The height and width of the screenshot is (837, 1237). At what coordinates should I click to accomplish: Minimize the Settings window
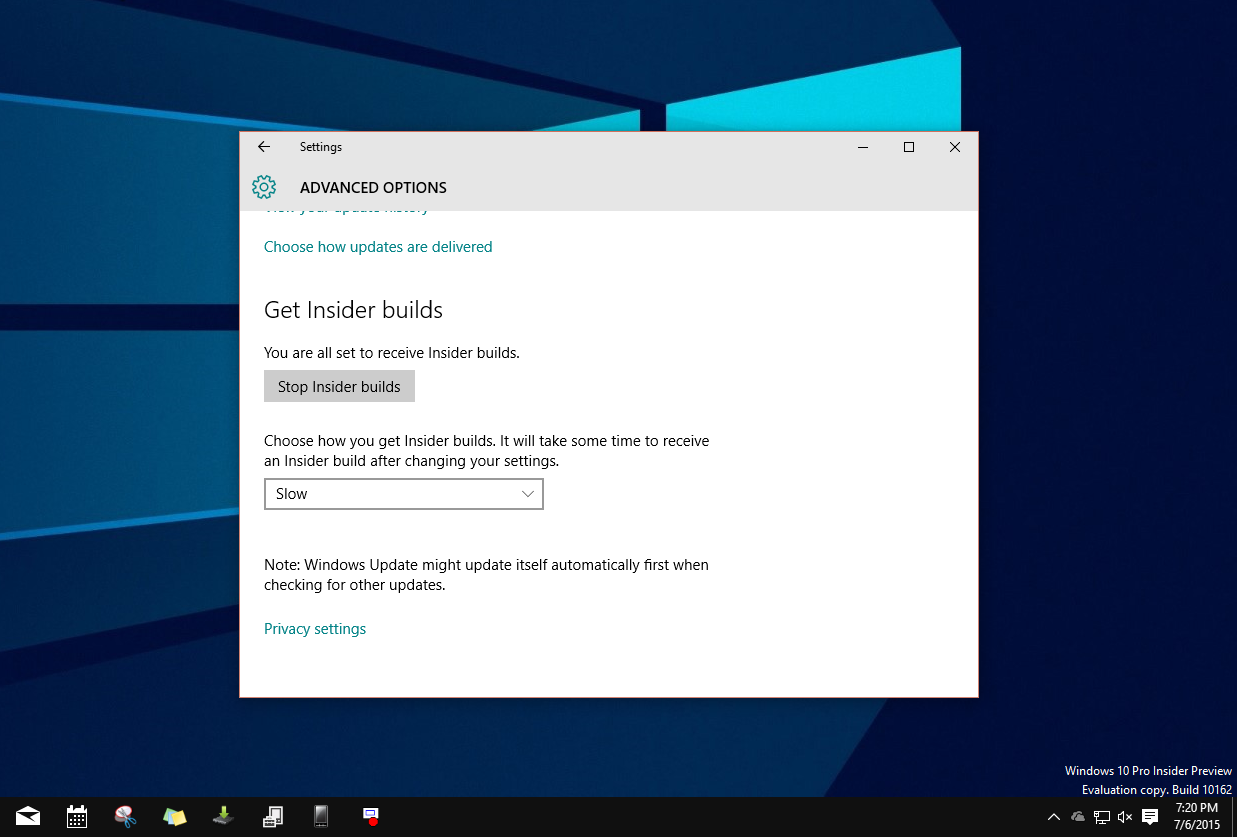click(863, 147)
